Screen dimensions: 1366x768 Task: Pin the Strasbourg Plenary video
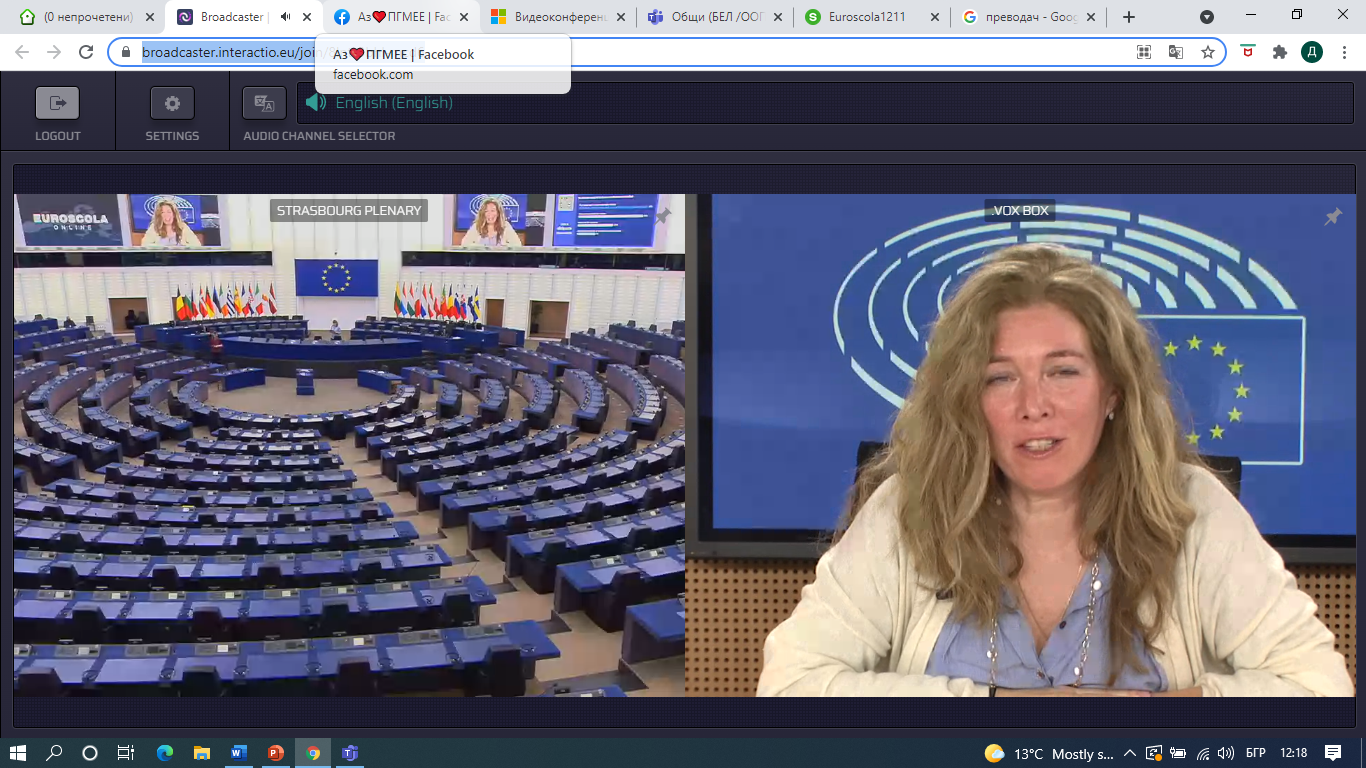[663, 215]
